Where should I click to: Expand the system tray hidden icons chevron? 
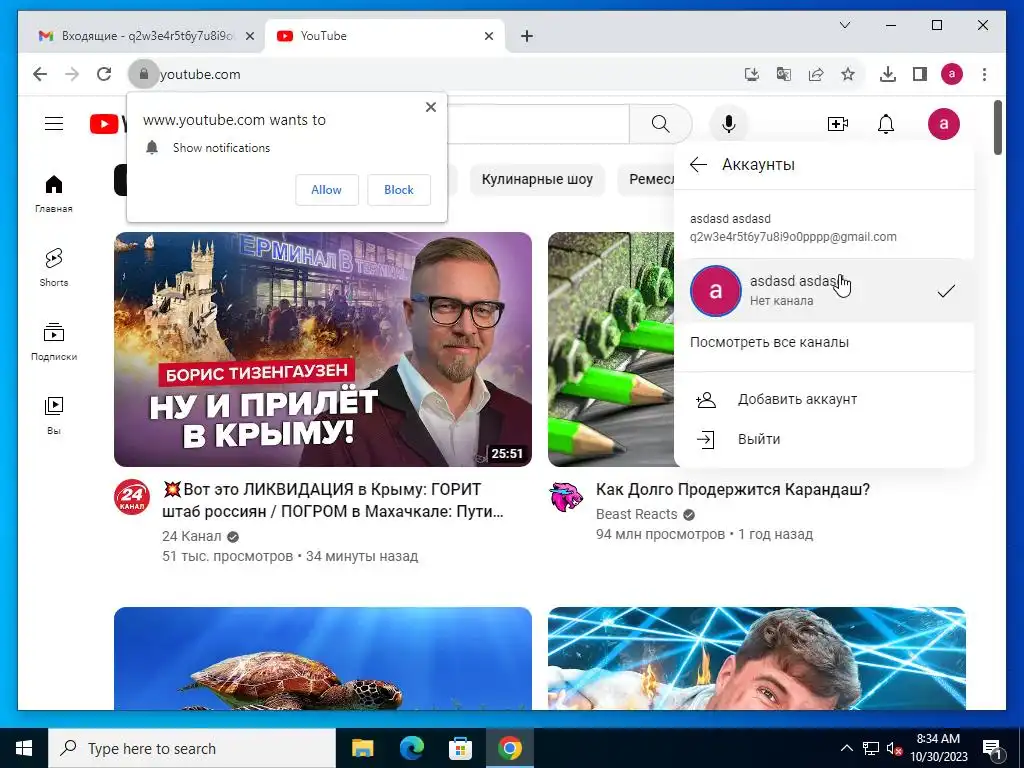coord(846,748)
